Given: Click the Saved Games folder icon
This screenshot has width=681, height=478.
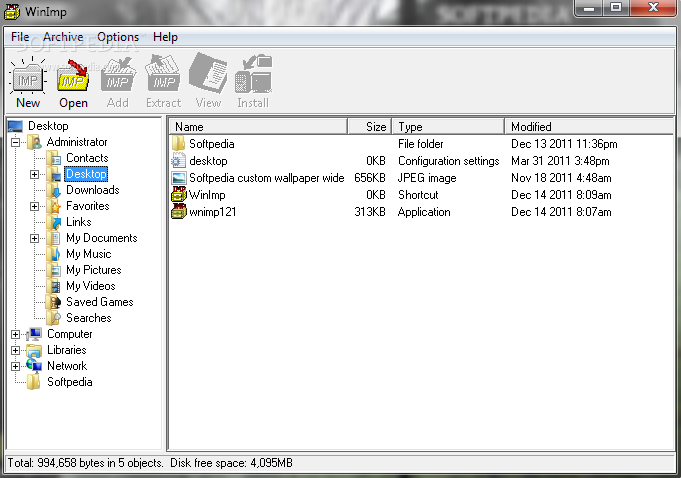Looking at the screenshot, I should coord(54,302).
